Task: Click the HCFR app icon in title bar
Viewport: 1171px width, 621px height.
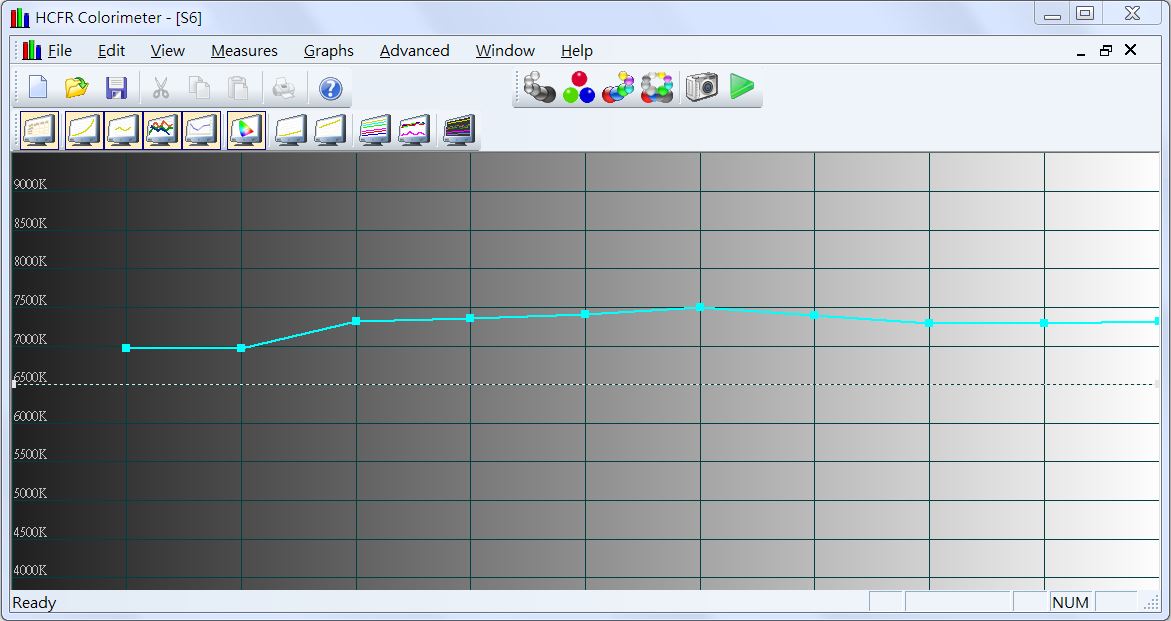Action: [x=19, y=18]
